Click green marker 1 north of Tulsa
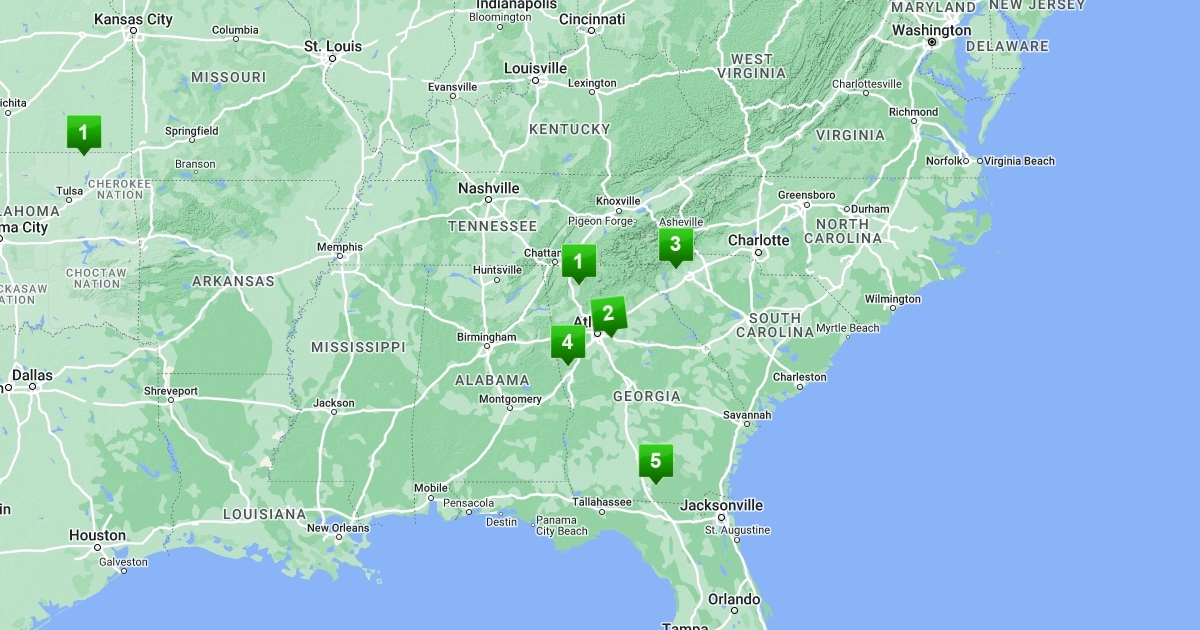 point(83,132)
